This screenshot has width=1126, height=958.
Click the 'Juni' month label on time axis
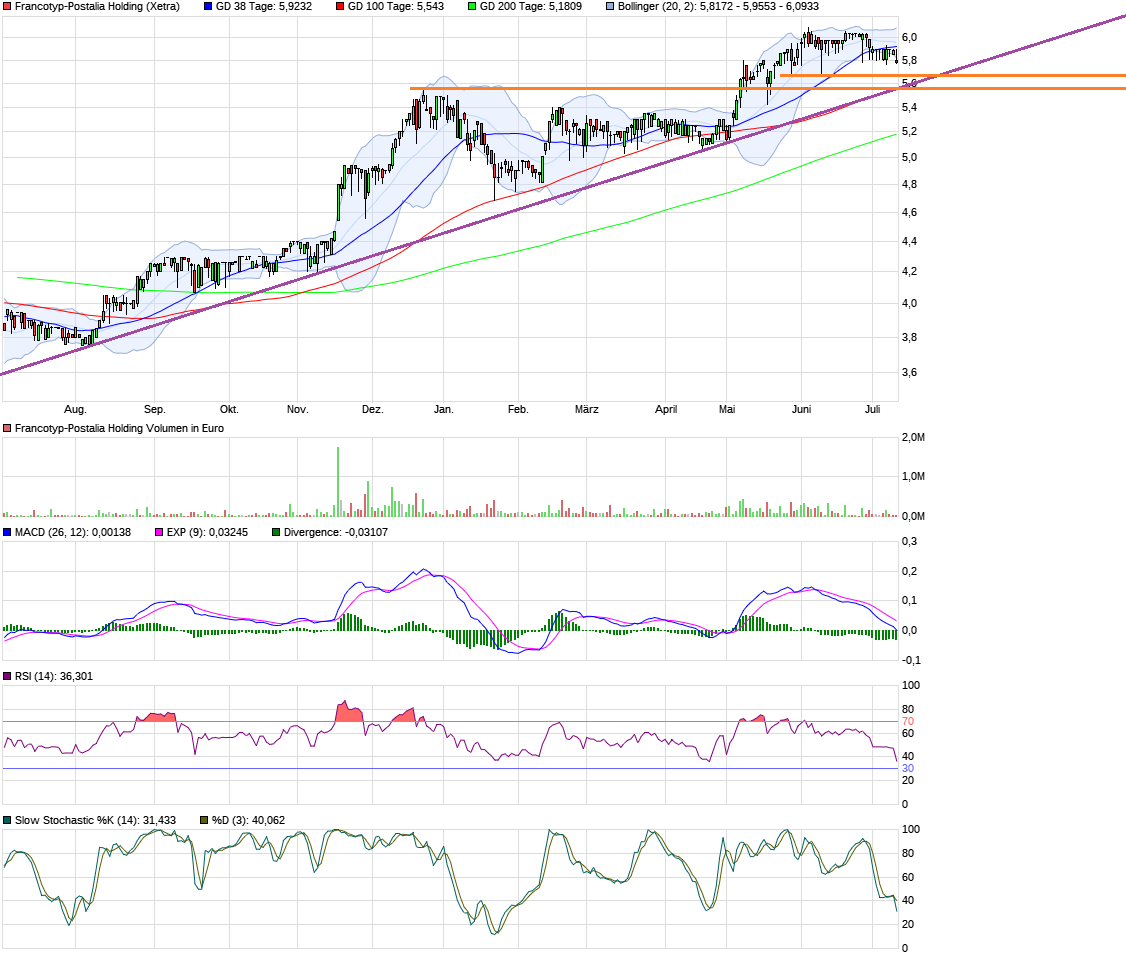[801, 409]
